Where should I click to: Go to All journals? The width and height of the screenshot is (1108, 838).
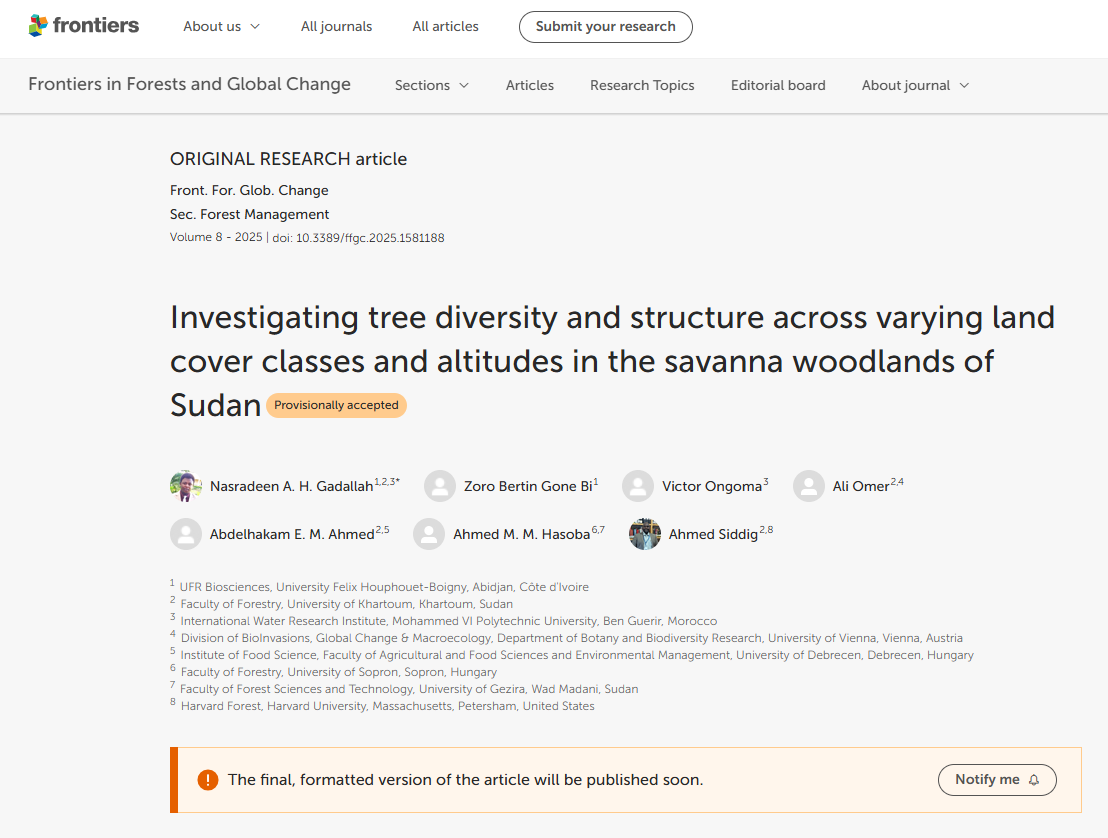[336, 26]
